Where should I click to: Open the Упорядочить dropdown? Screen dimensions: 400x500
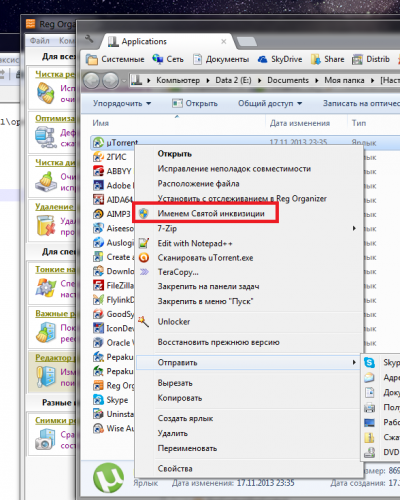tap(122, 103)
